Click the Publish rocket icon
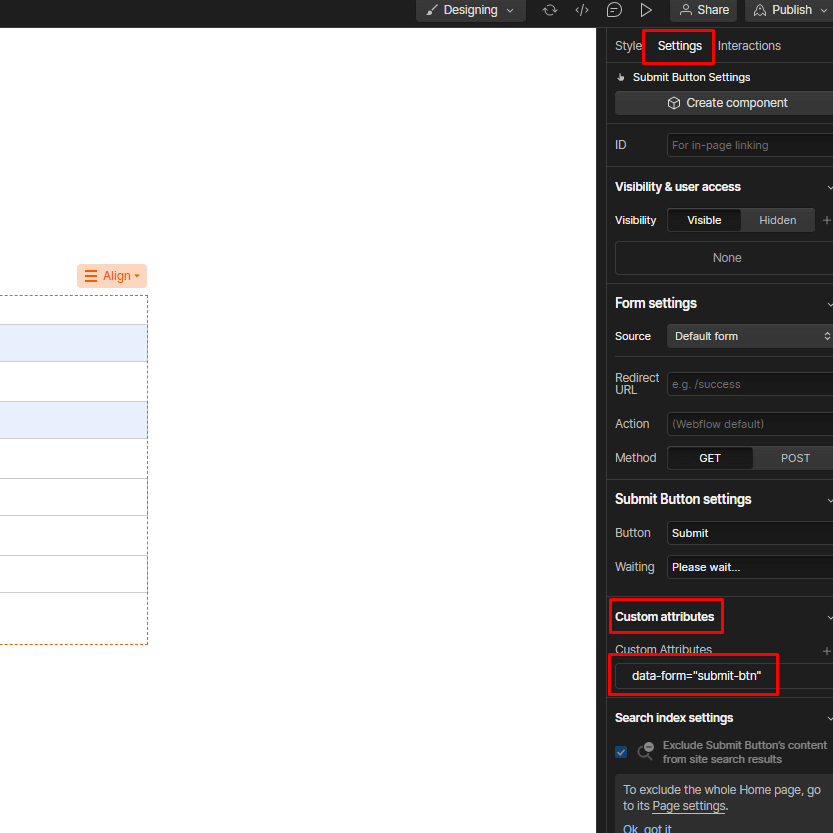Image resolution: width=833 pixels, height=833 pixels. 760,10
